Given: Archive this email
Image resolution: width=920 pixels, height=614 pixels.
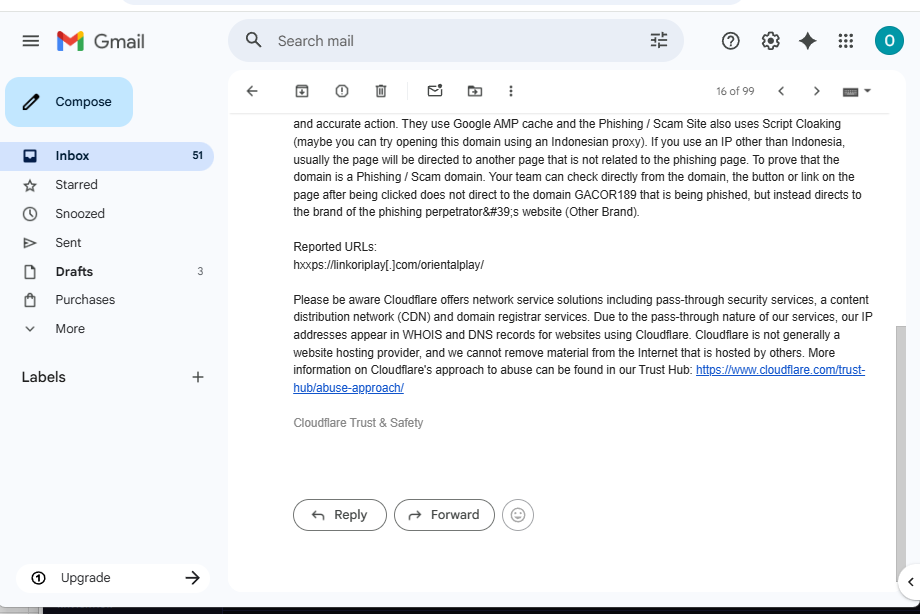Looking at the screenshot, I should 302,91.
